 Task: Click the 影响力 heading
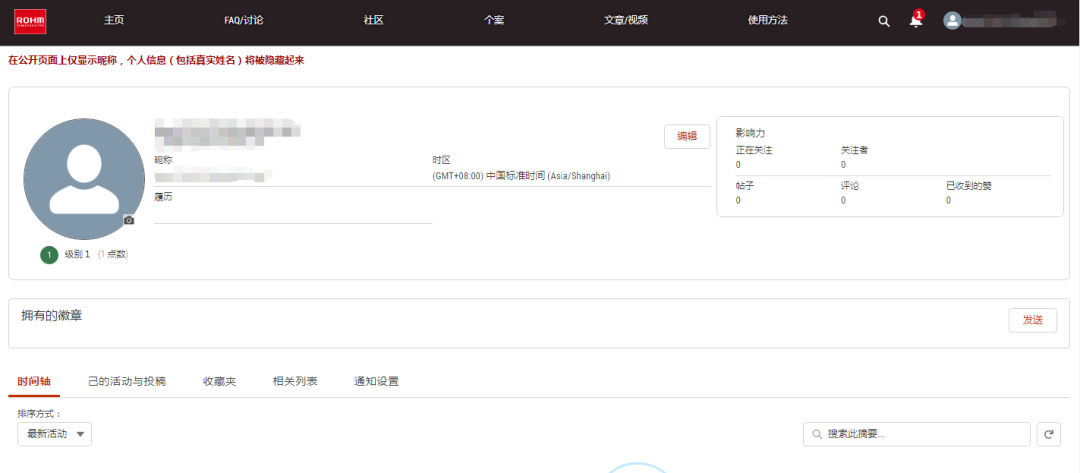tap(750, 134)
